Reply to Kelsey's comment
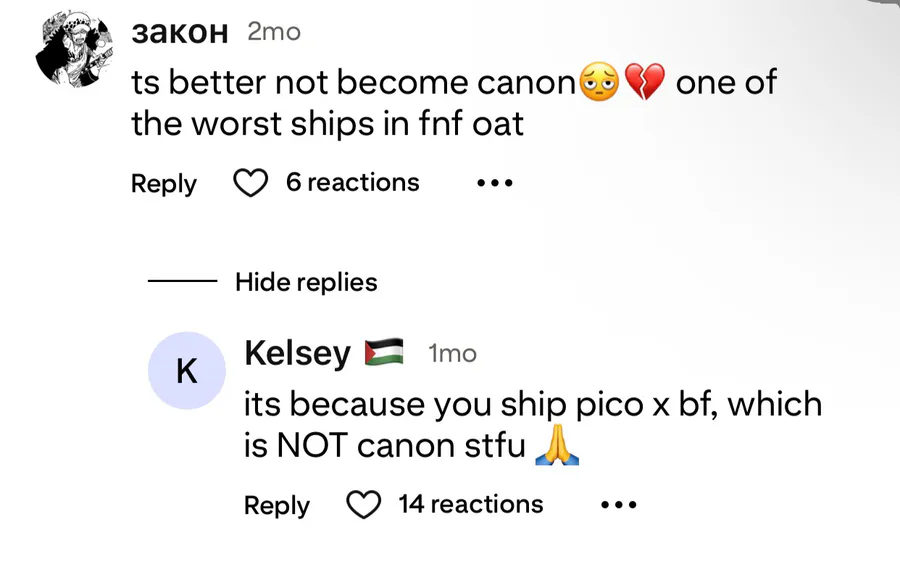The image size is (900, 585). [277, 505]
